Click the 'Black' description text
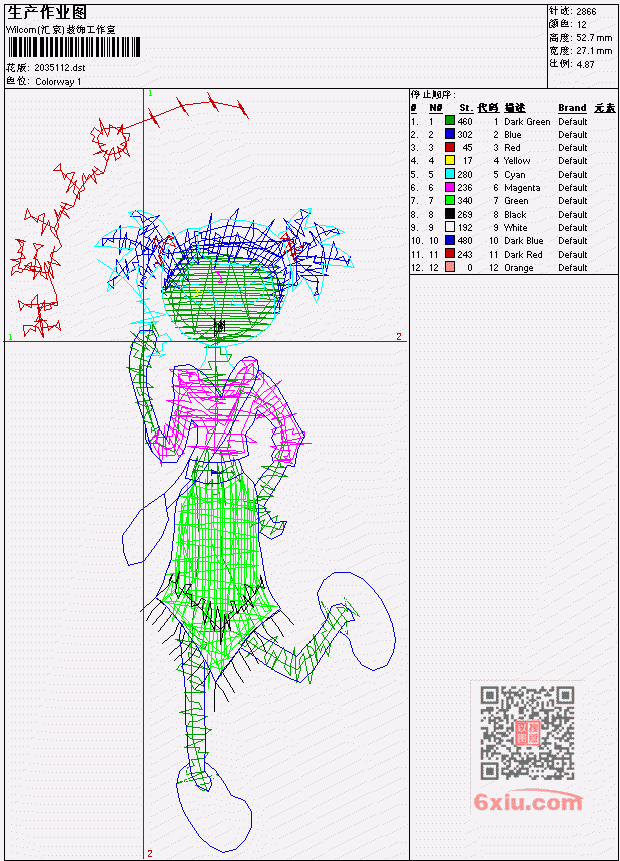620x861 pixels. [x=515, y=215]
